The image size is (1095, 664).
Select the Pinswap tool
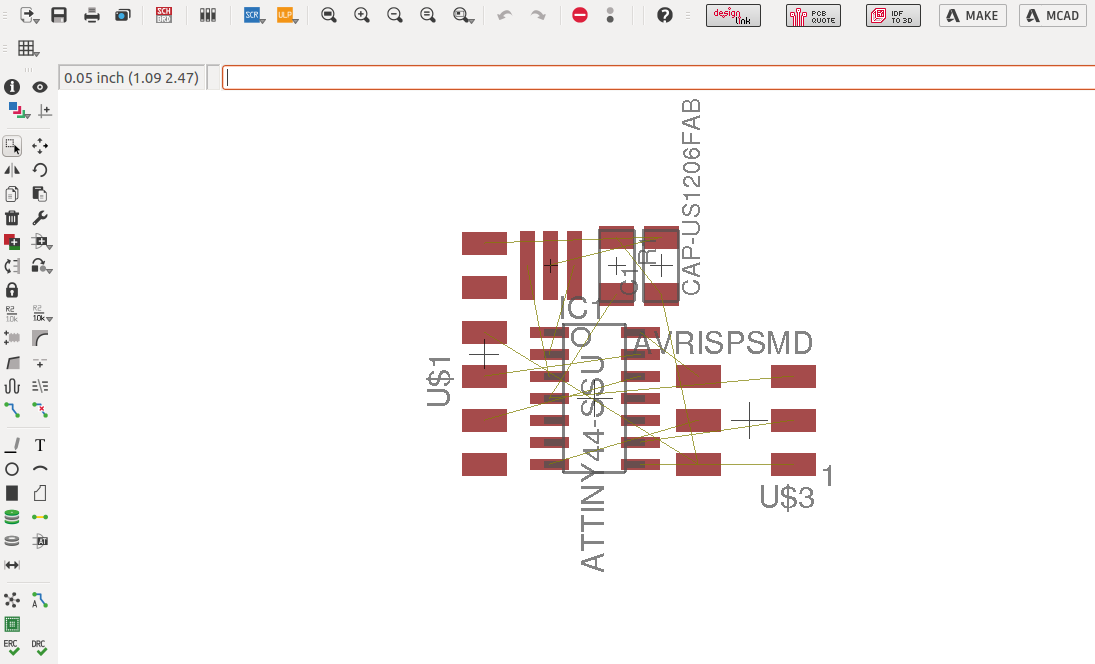(12, 266)
